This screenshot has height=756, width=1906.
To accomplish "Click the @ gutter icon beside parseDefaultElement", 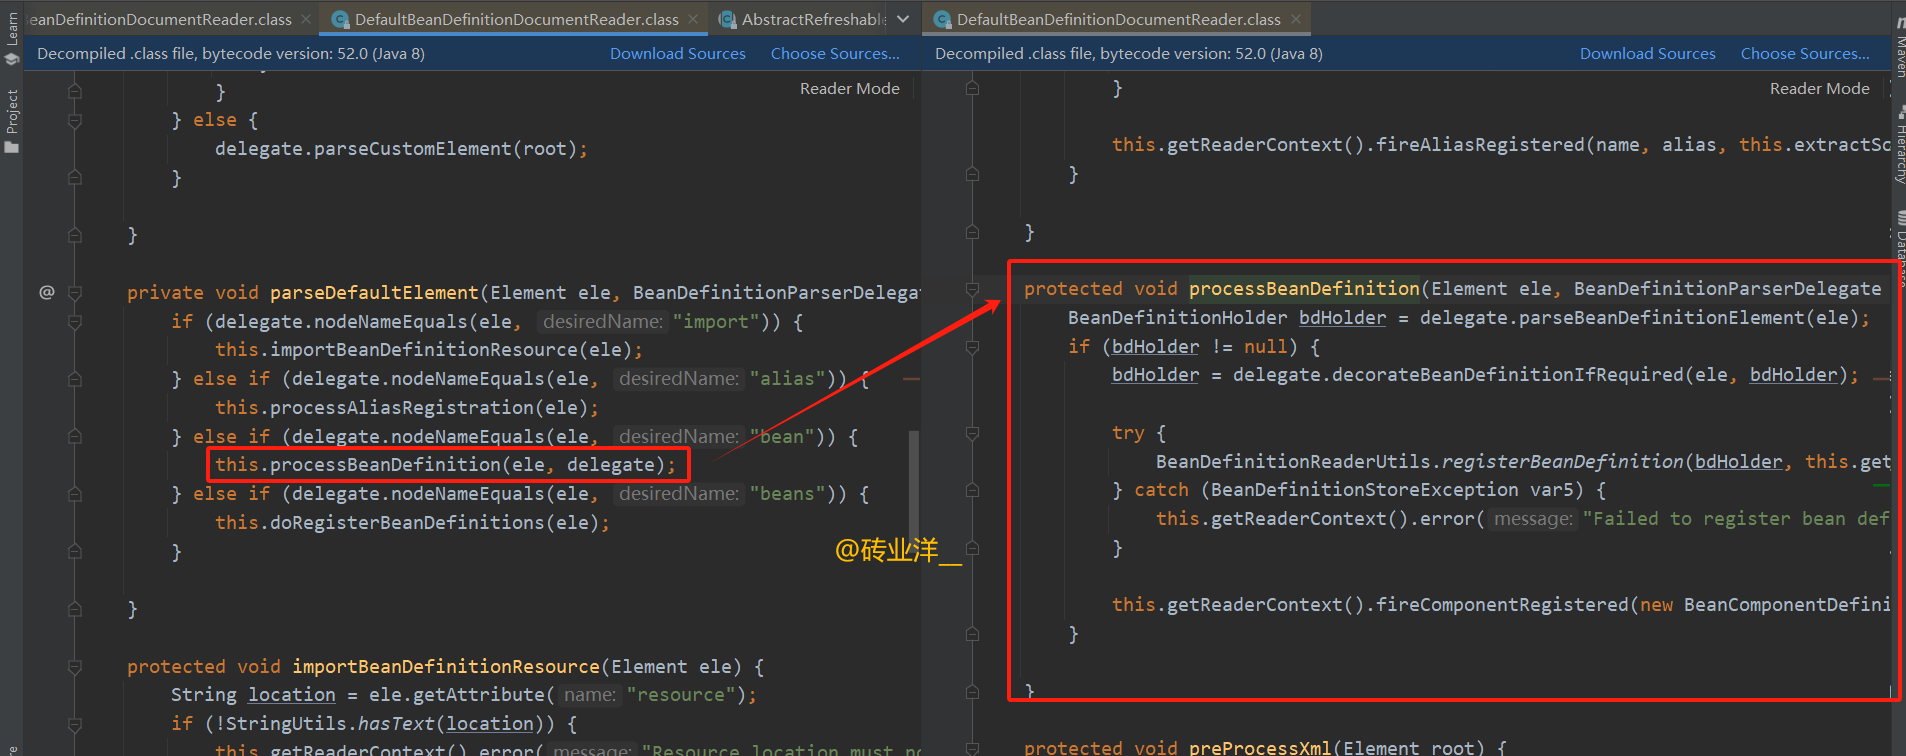I will (x=47, y=292).
